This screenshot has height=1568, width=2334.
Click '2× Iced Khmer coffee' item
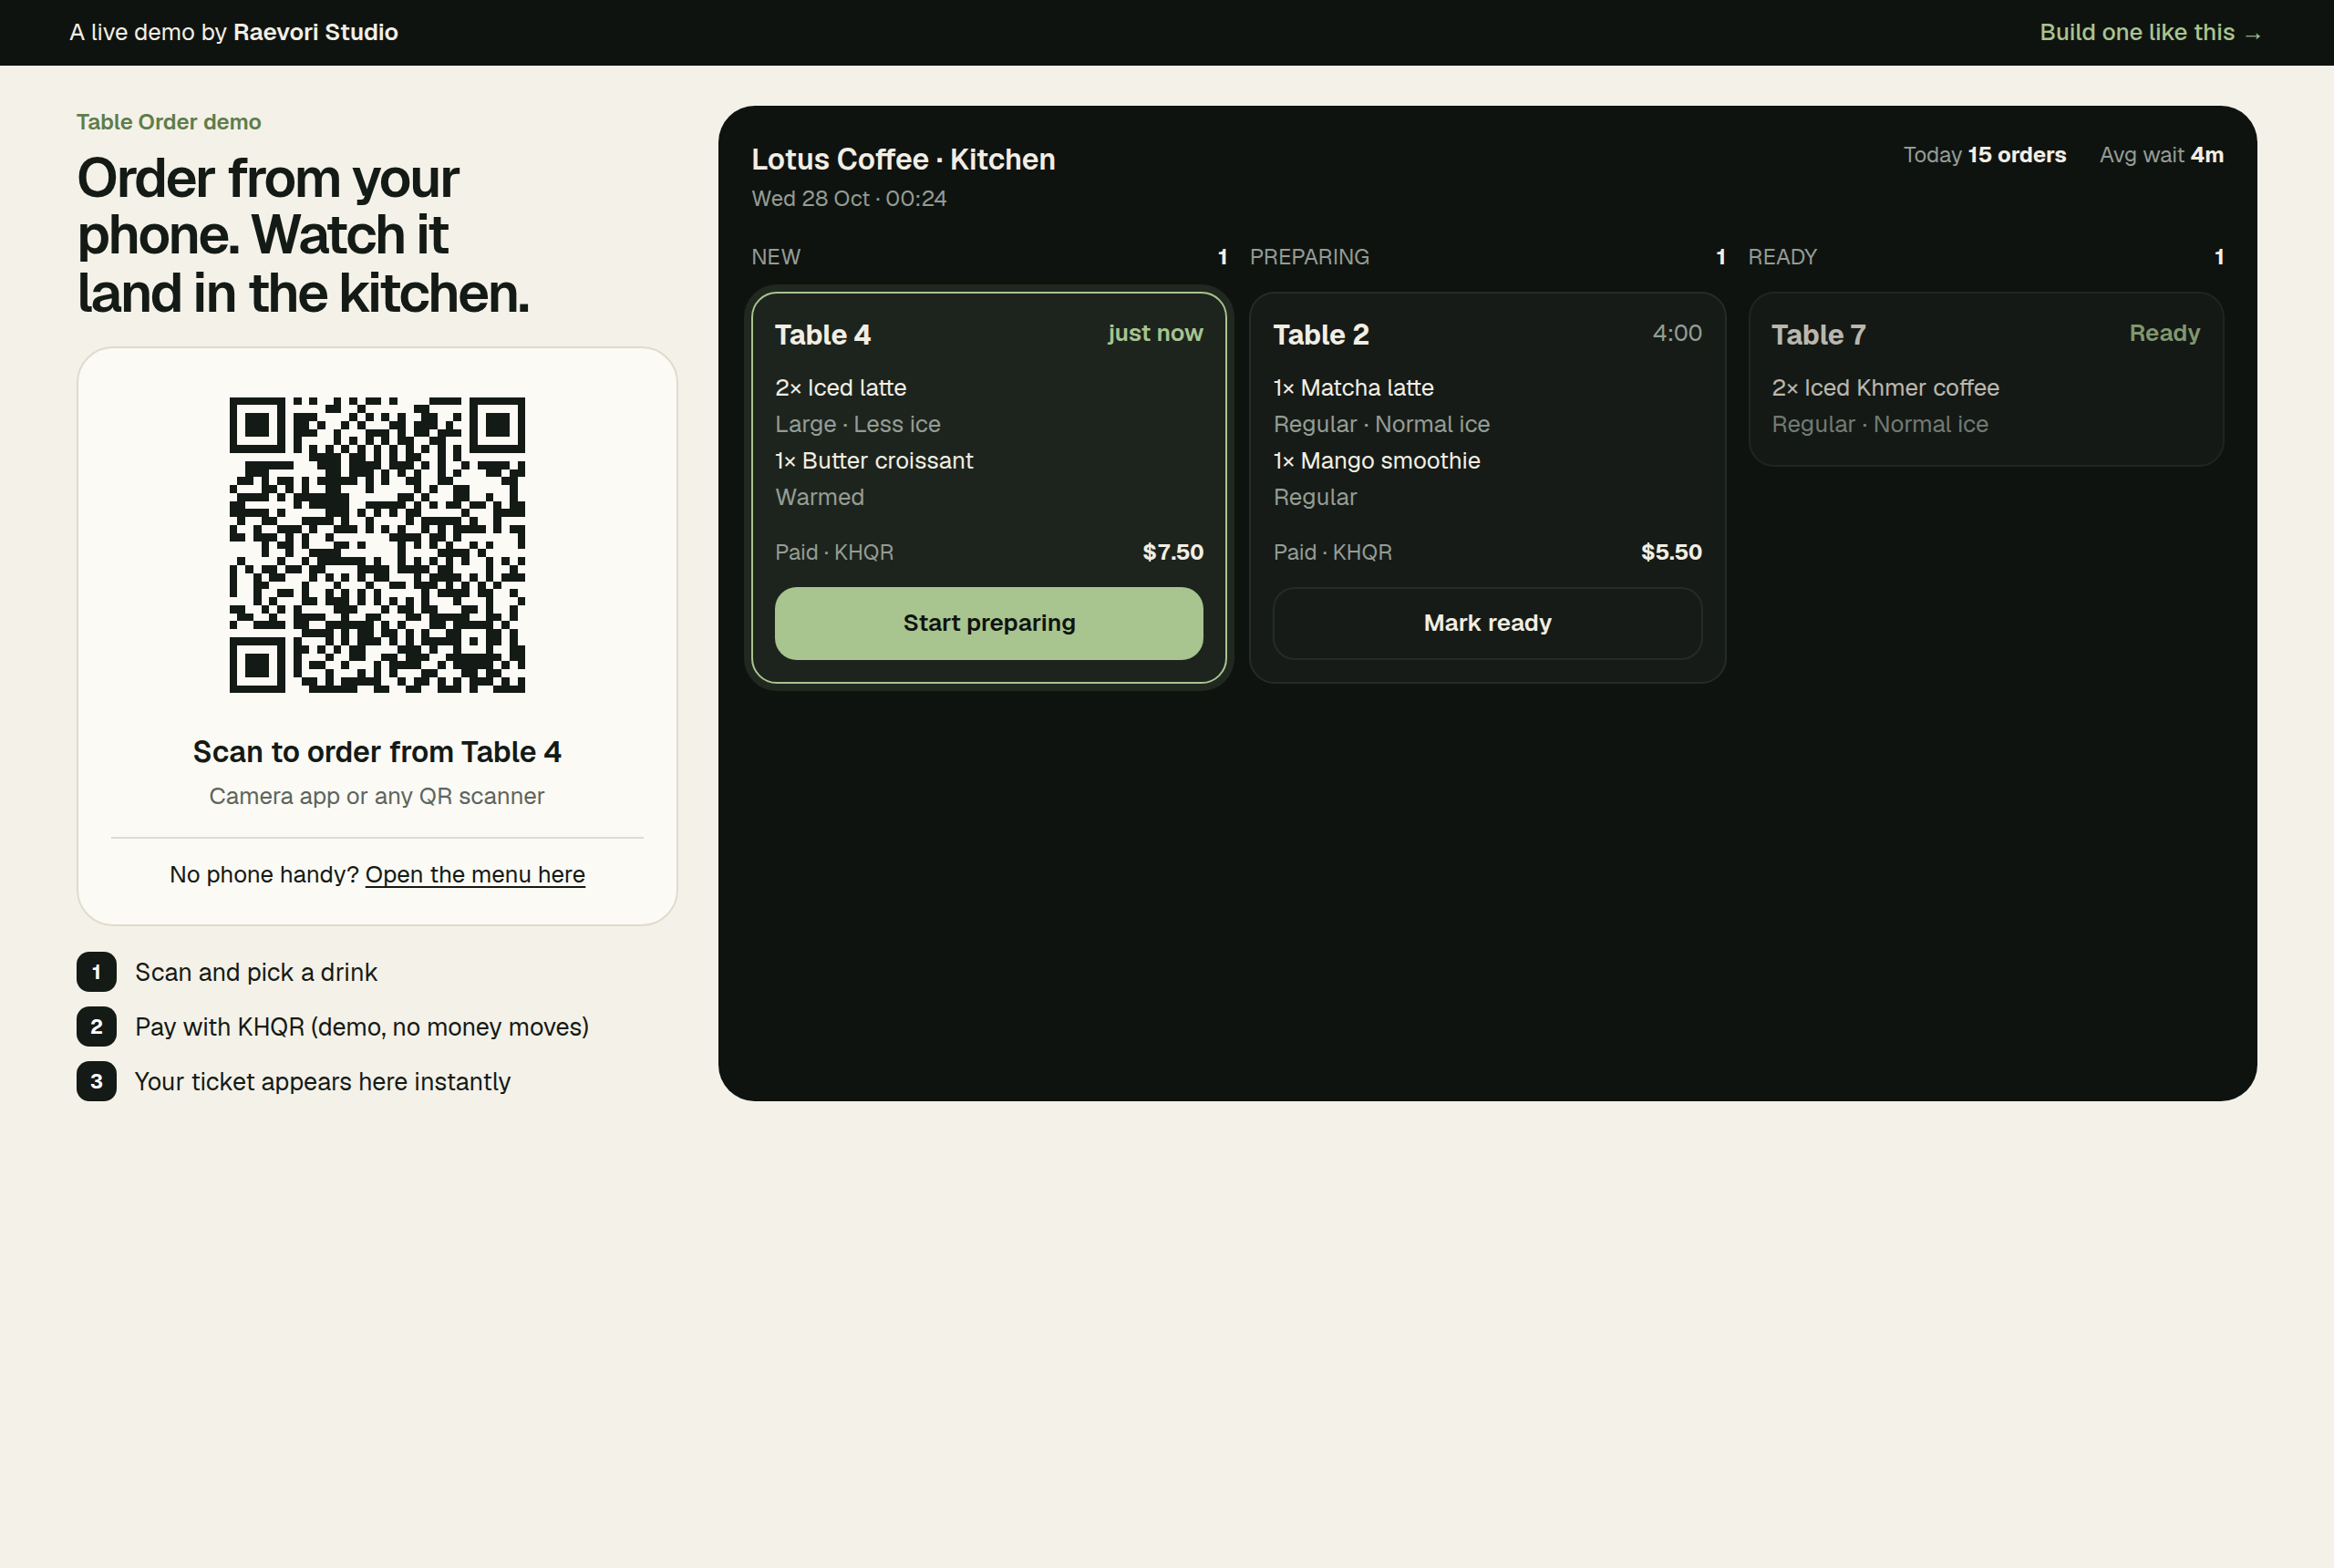pos(1885,388)
